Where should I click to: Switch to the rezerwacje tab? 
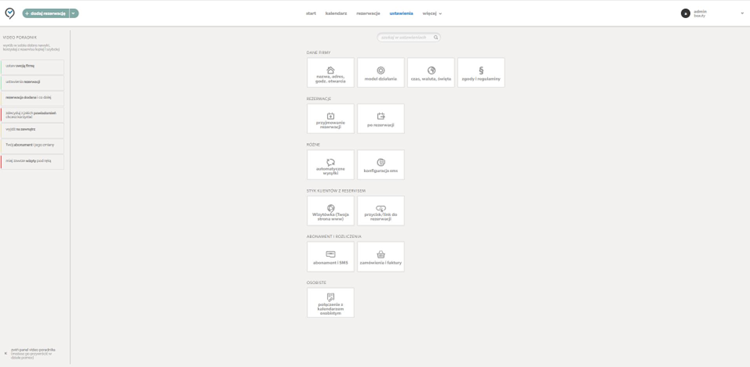pos(368,13)
